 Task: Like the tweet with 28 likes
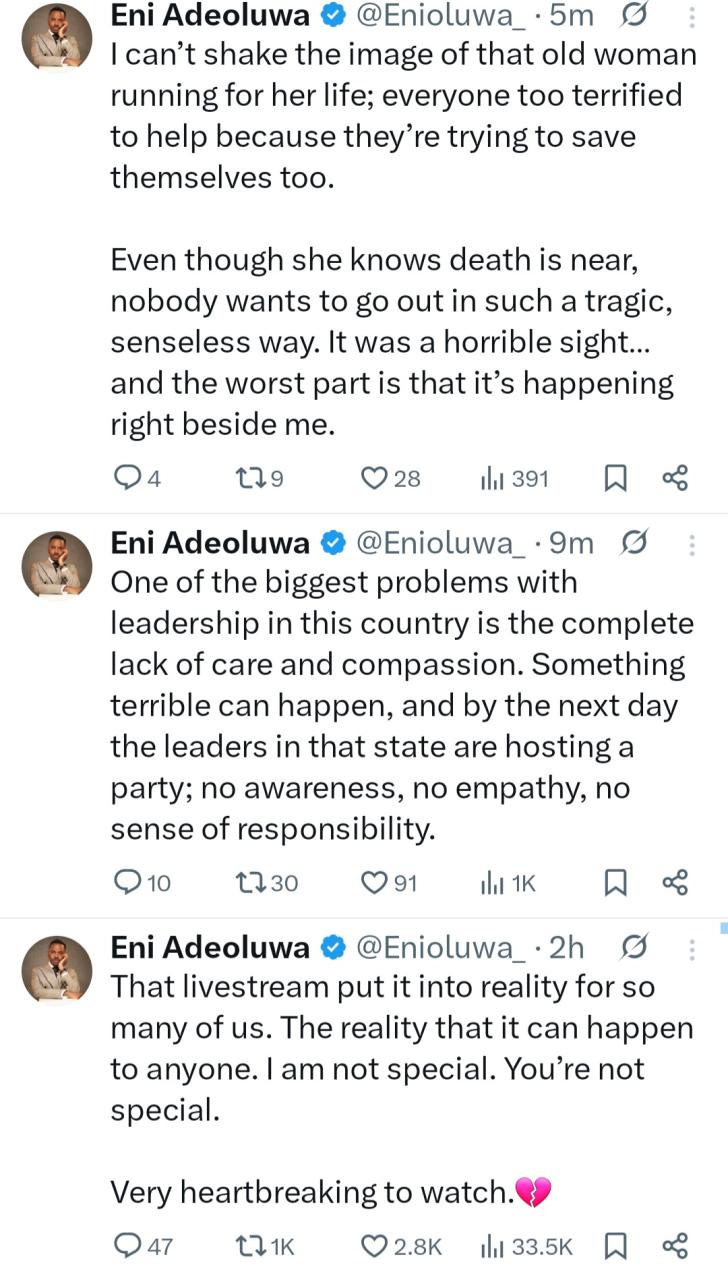point(374,479)
